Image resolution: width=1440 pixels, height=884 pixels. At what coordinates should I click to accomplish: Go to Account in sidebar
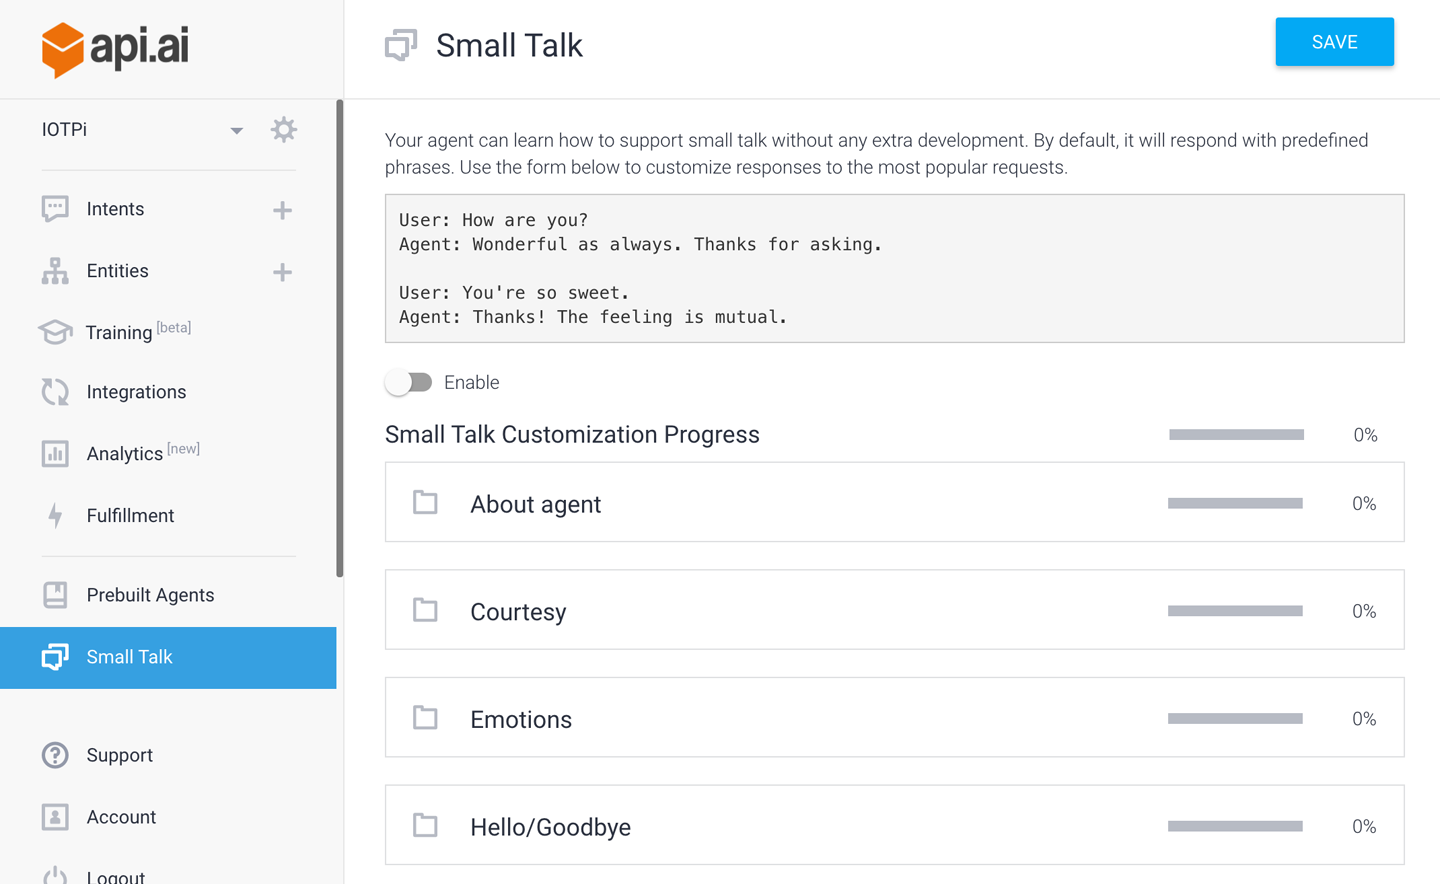click(x=121, y=817)
